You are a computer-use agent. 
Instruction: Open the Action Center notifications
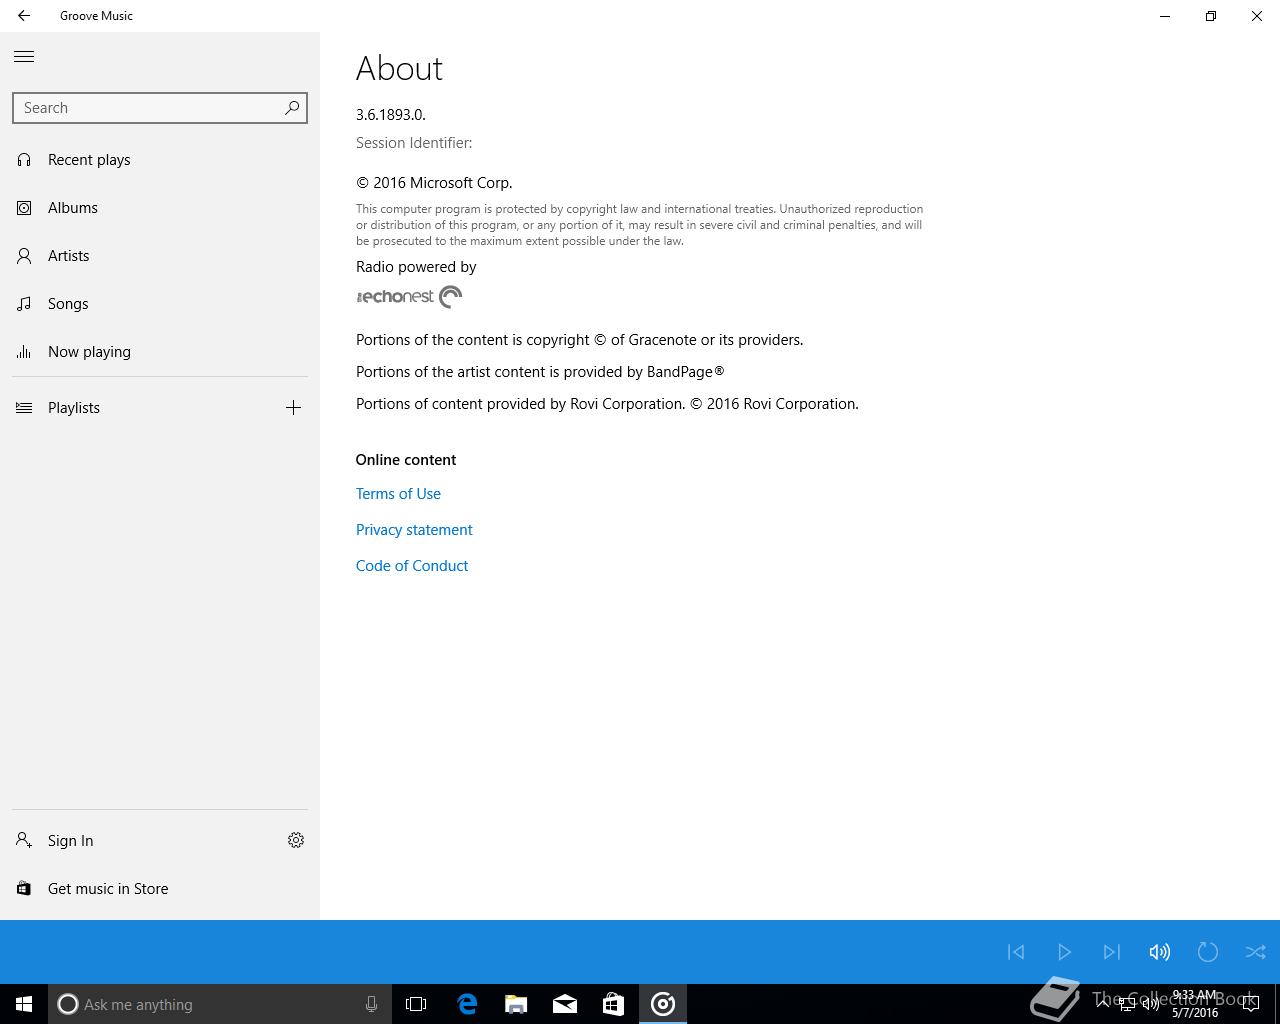(x=1250, y=1004)
